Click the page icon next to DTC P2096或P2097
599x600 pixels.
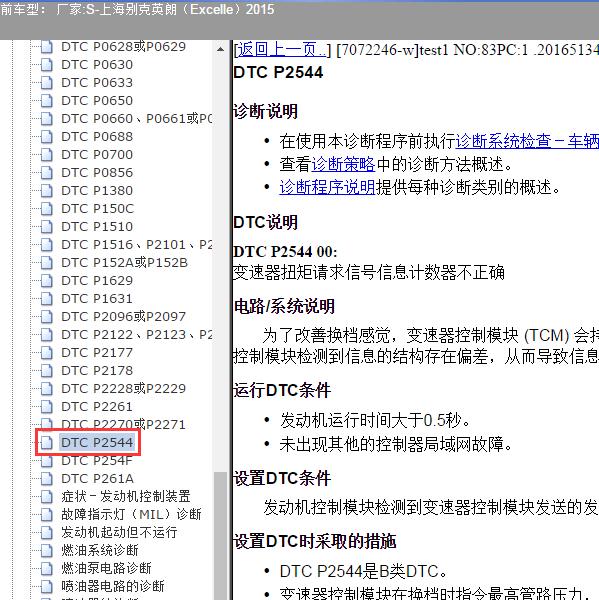click(46, 316)
